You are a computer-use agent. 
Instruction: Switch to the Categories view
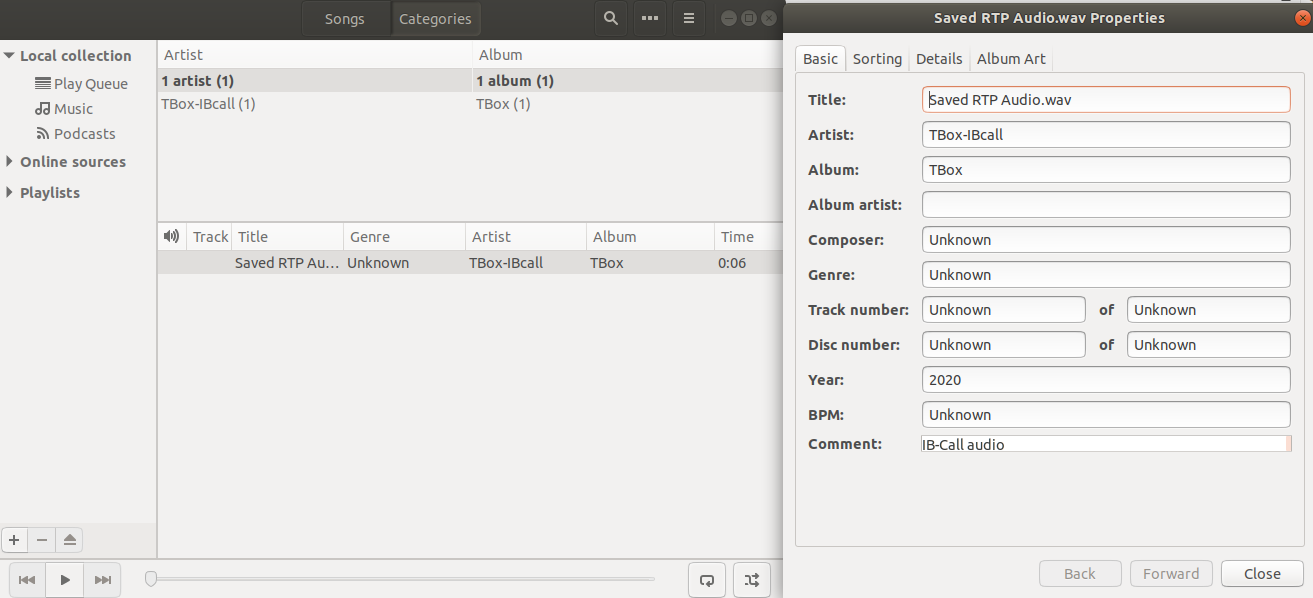point(435,19)
